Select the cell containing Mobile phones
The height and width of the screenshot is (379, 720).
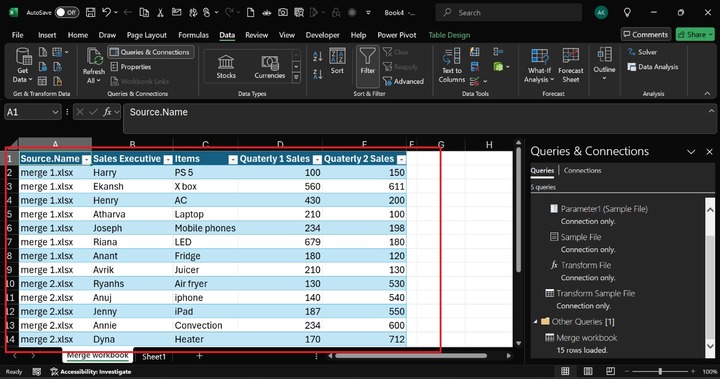[x=205, y=228]
